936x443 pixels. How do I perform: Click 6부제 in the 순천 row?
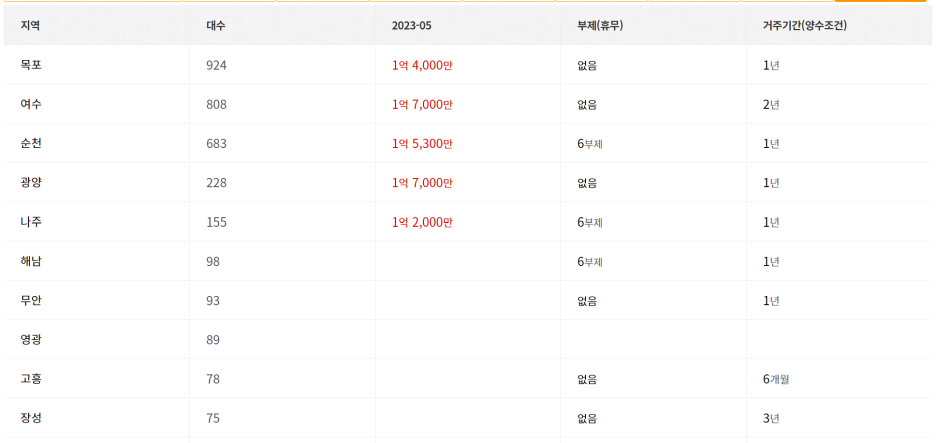tap(590, 144)
